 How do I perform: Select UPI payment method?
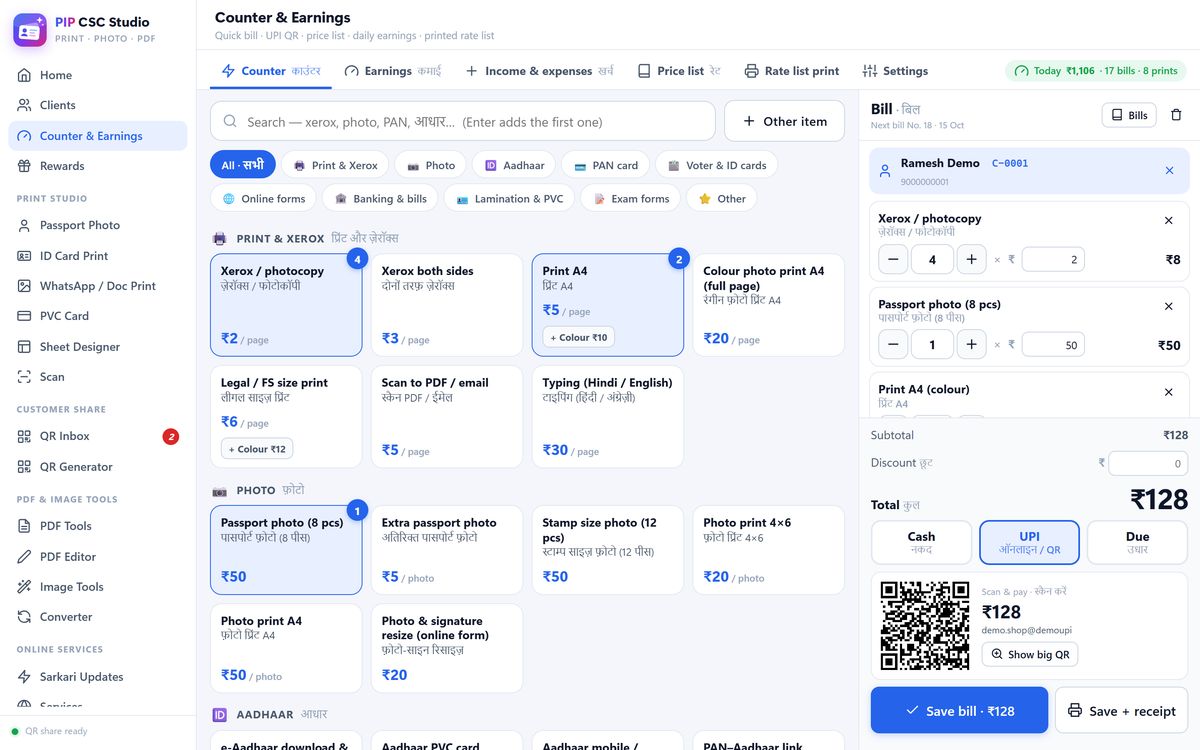point(1029,543)
